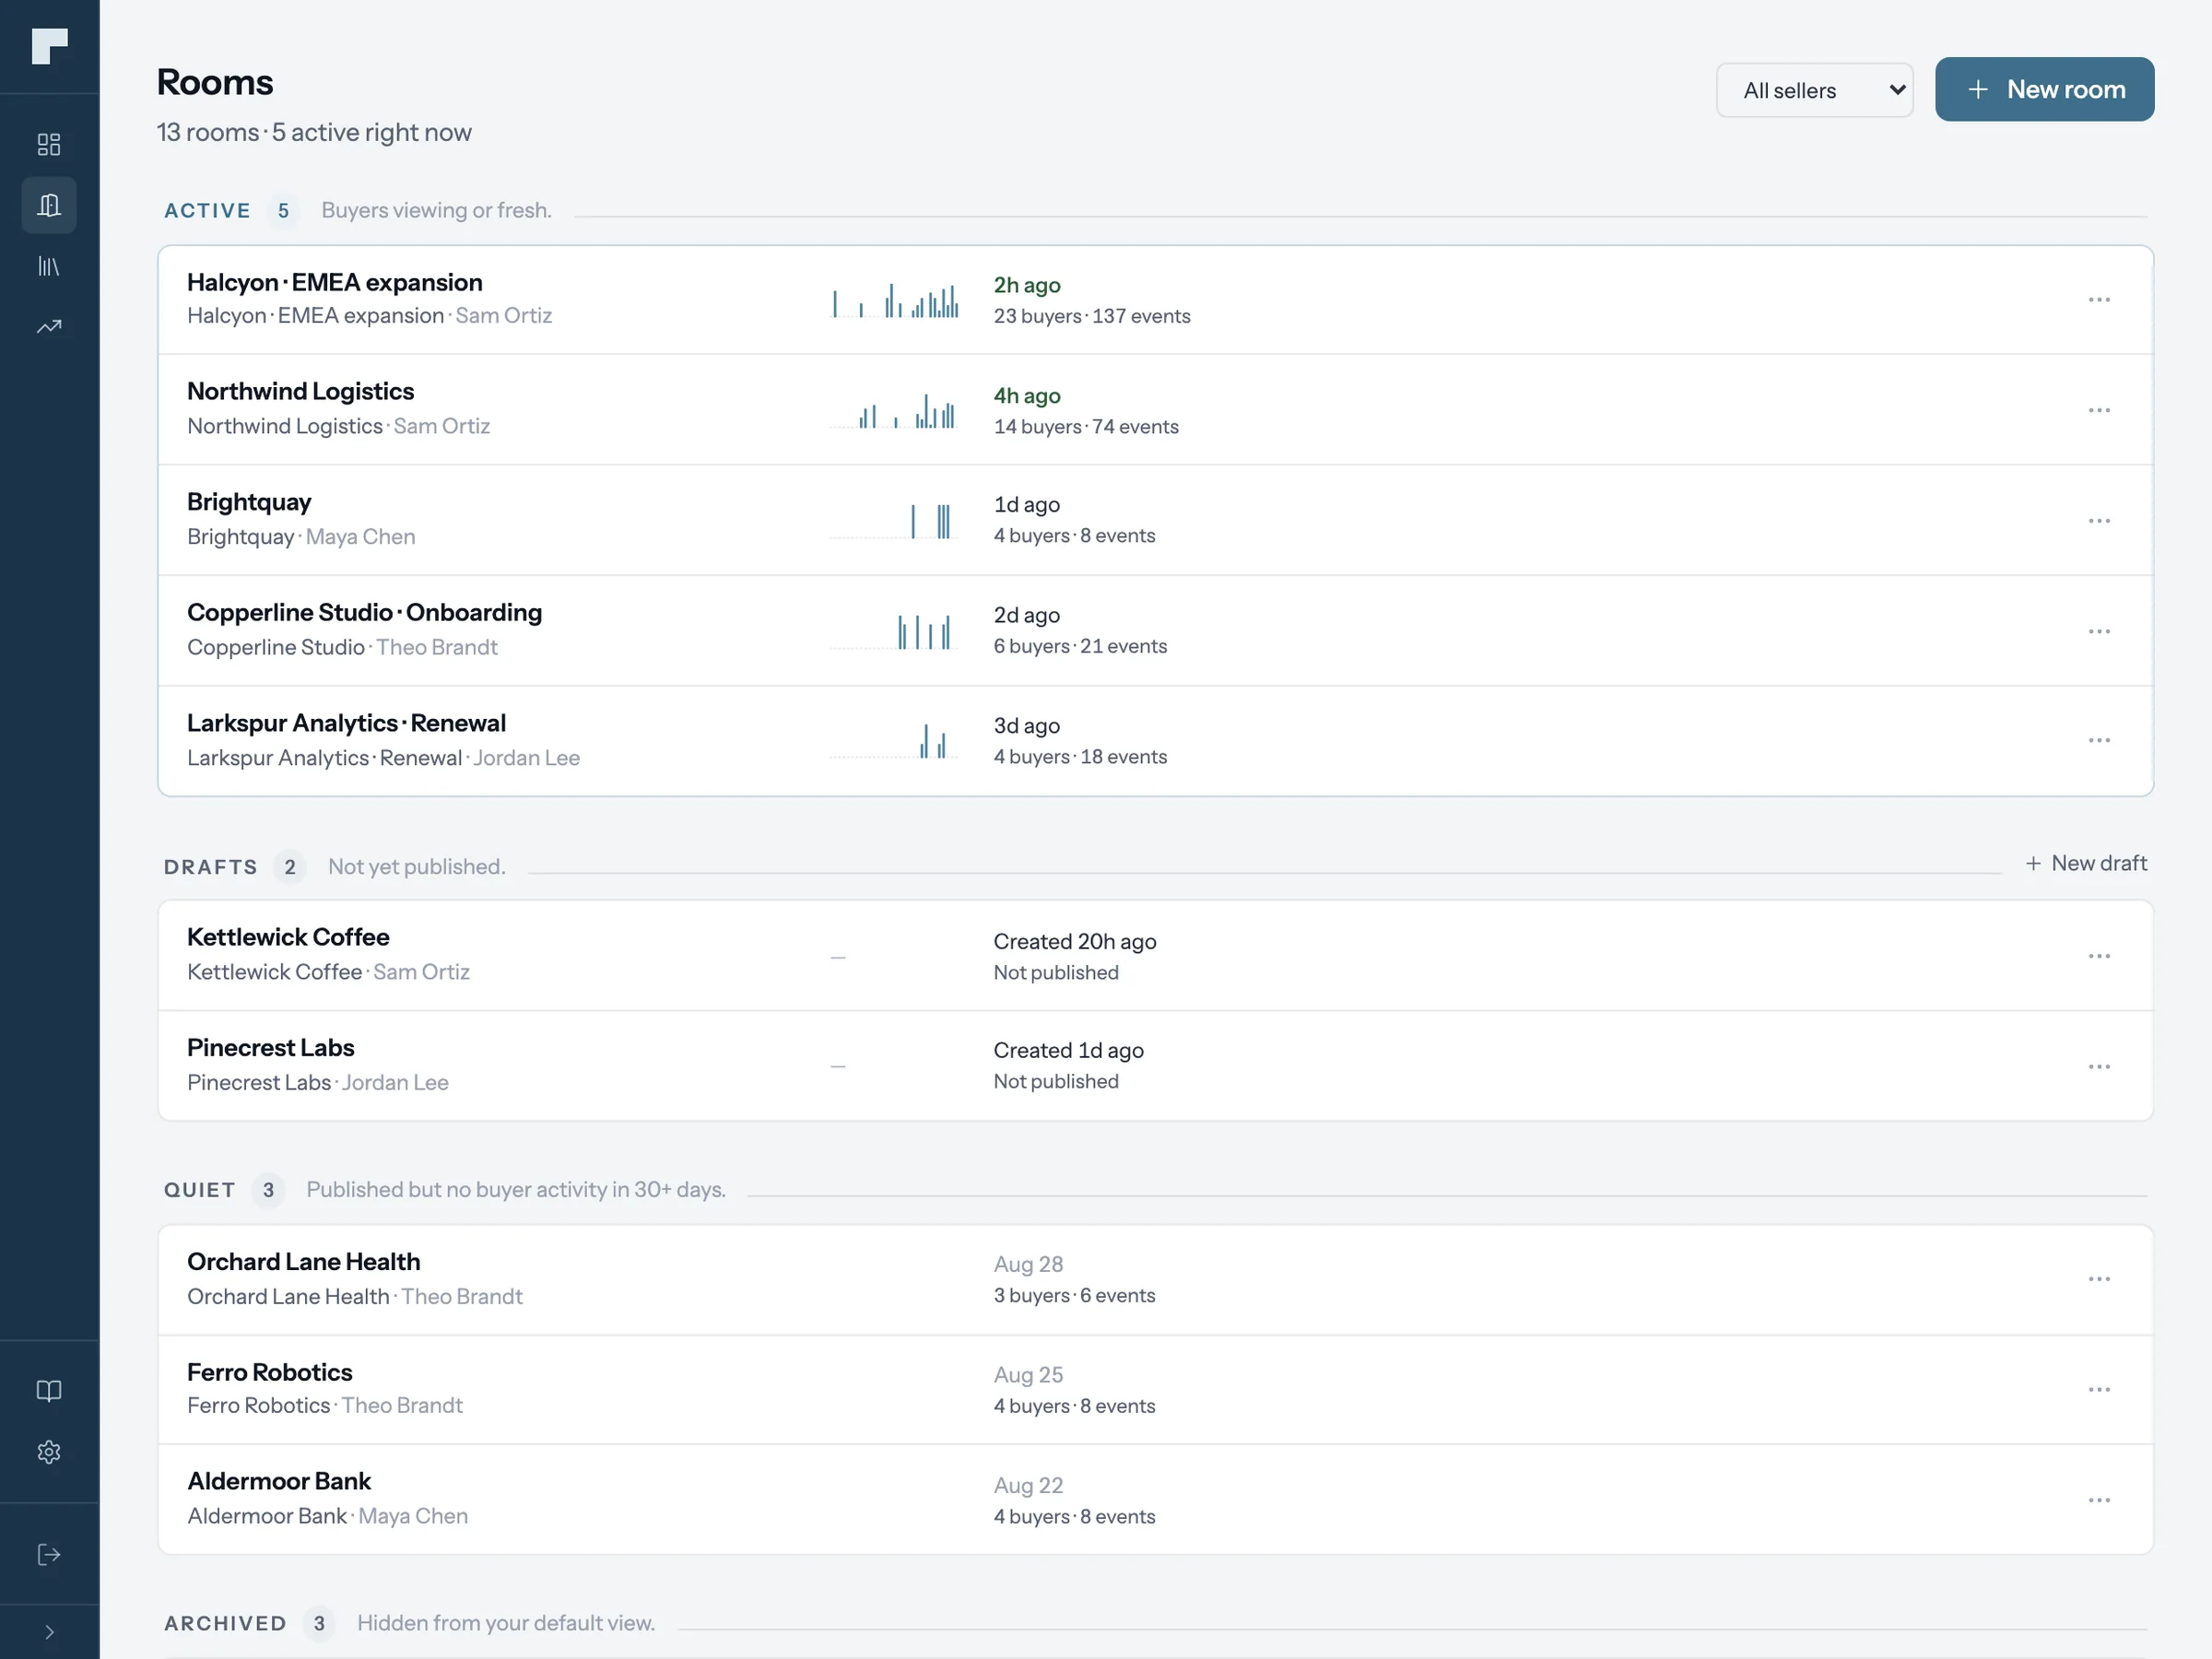Click the Northwind Logistics activity sparkline
This screenshot has width=2212, height=1659.
894,410
